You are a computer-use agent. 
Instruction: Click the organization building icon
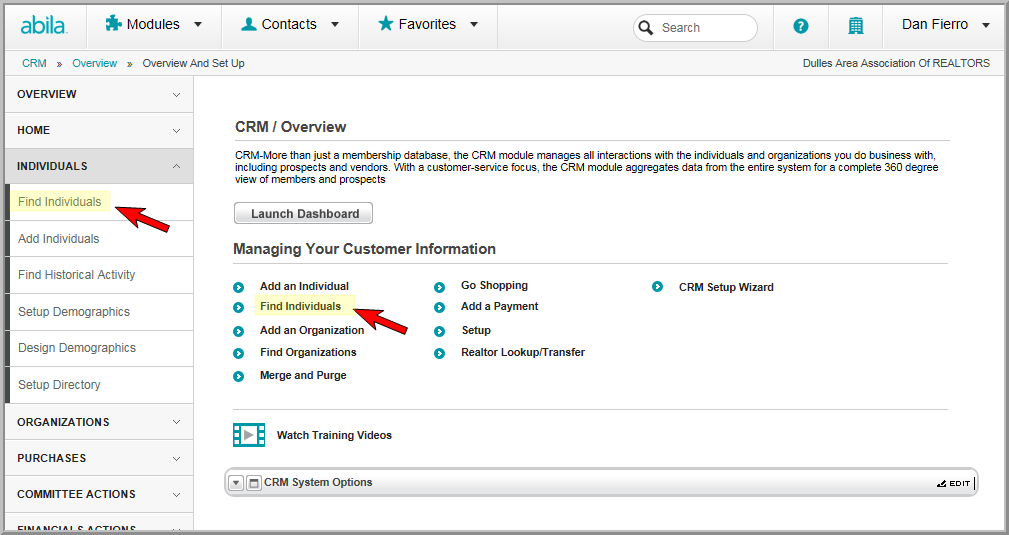(x=855, y=26)
